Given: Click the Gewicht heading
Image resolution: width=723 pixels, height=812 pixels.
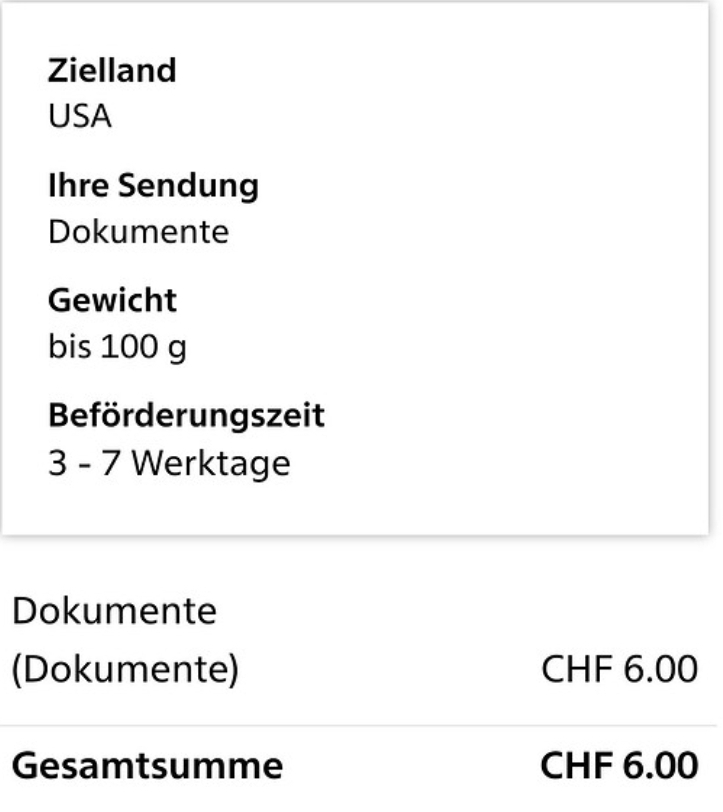Looking at the screenshot, I should (x=112, y=300).
